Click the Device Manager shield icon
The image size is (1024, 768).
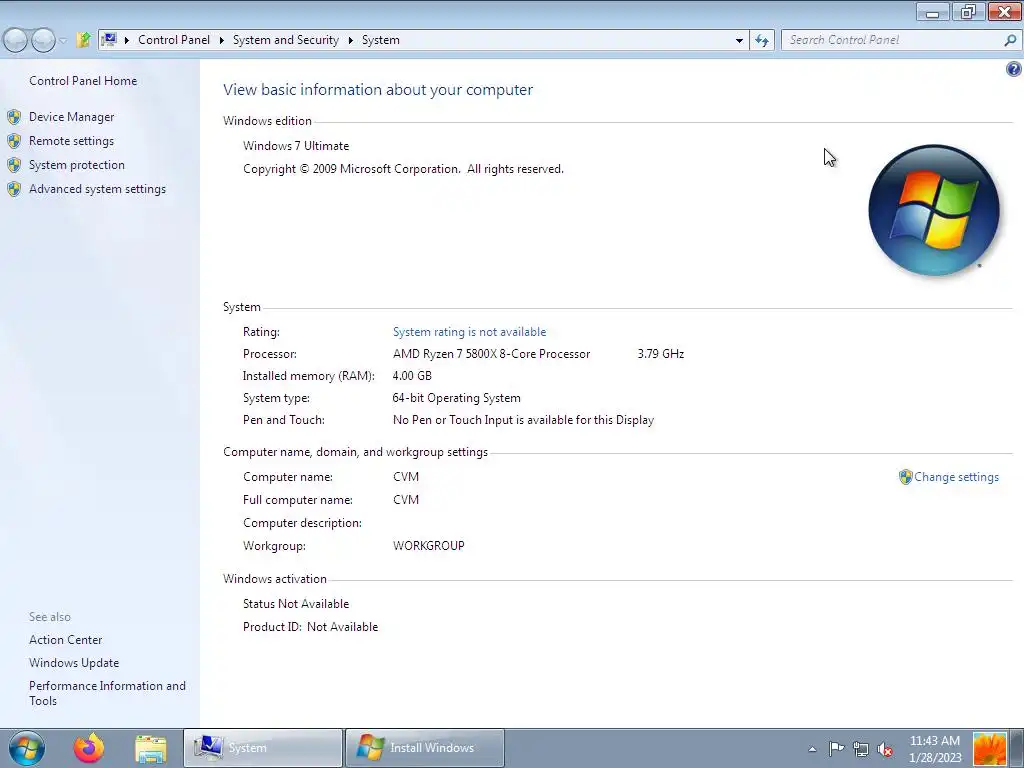[14, 117]
